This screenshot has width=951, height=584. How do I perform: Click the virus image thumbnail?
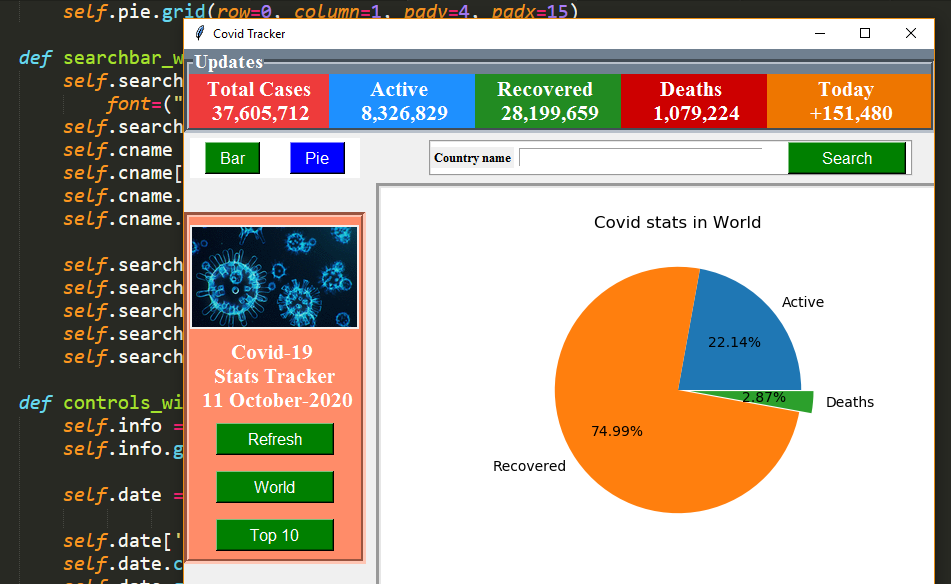click(x=273, y=276)
